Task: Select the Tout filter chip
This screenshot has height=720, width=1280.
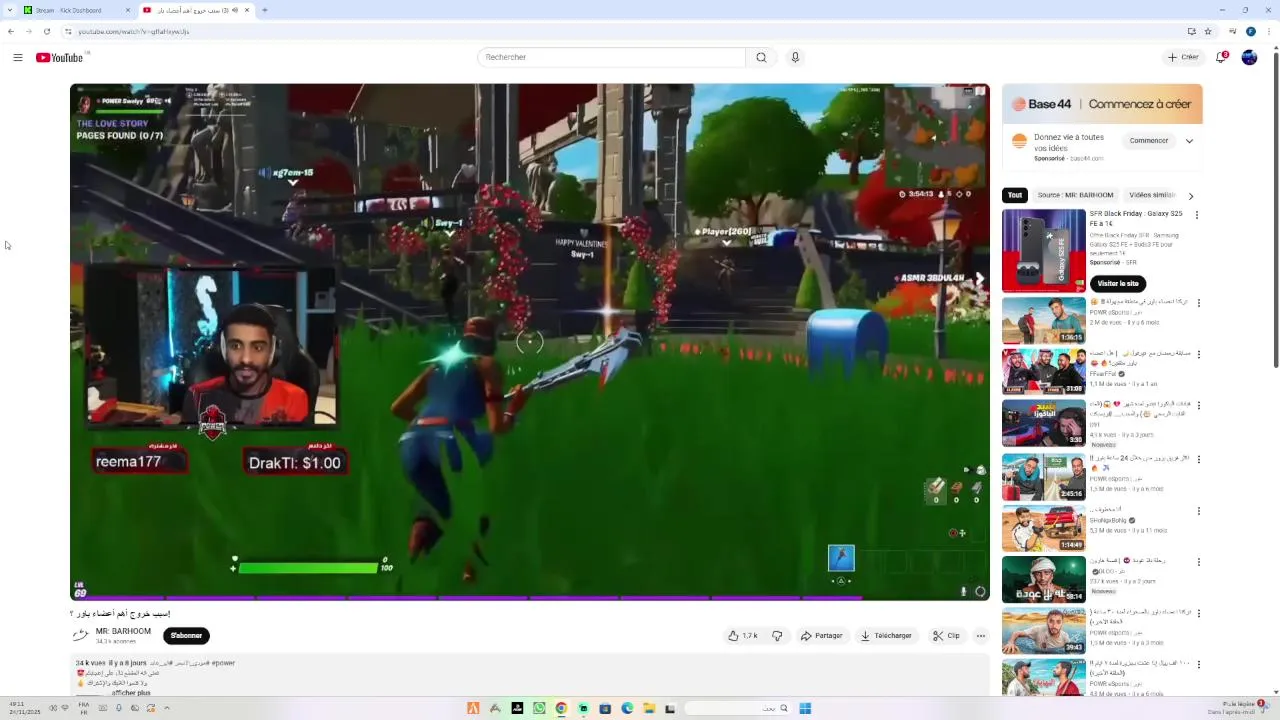Action: 1015,195
